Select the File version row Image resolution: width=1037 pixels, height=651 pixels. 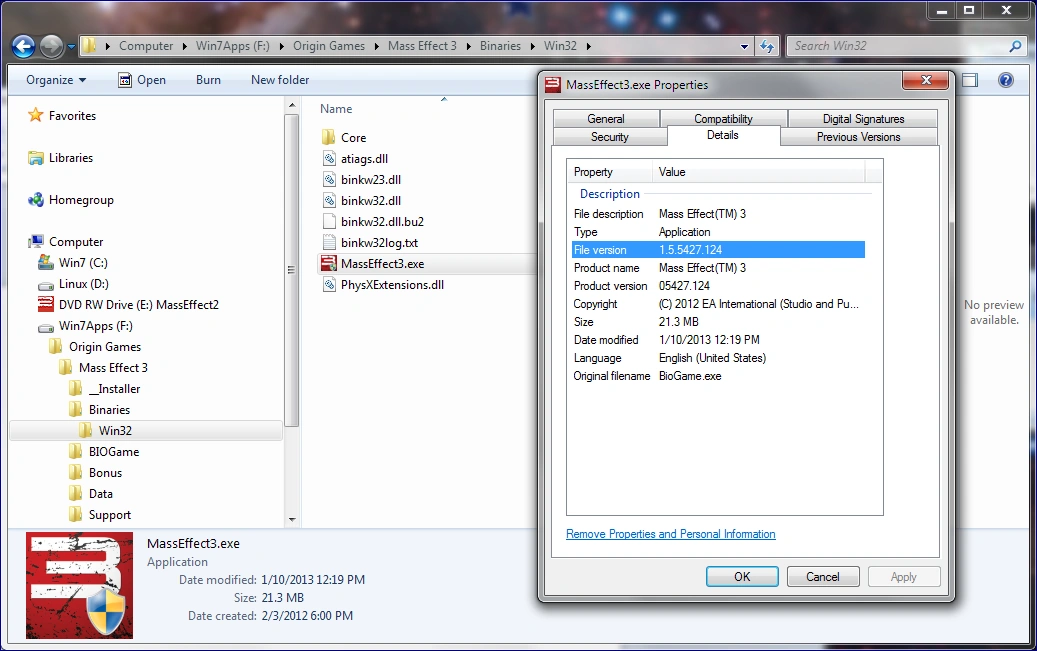tap(718, 250)
